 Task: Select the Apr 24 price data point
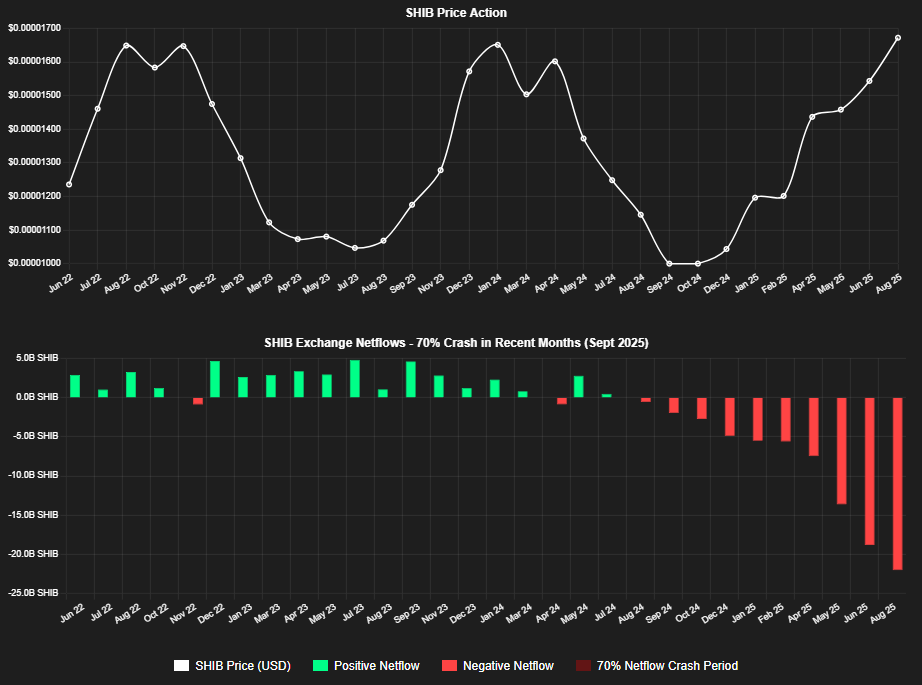555,61
